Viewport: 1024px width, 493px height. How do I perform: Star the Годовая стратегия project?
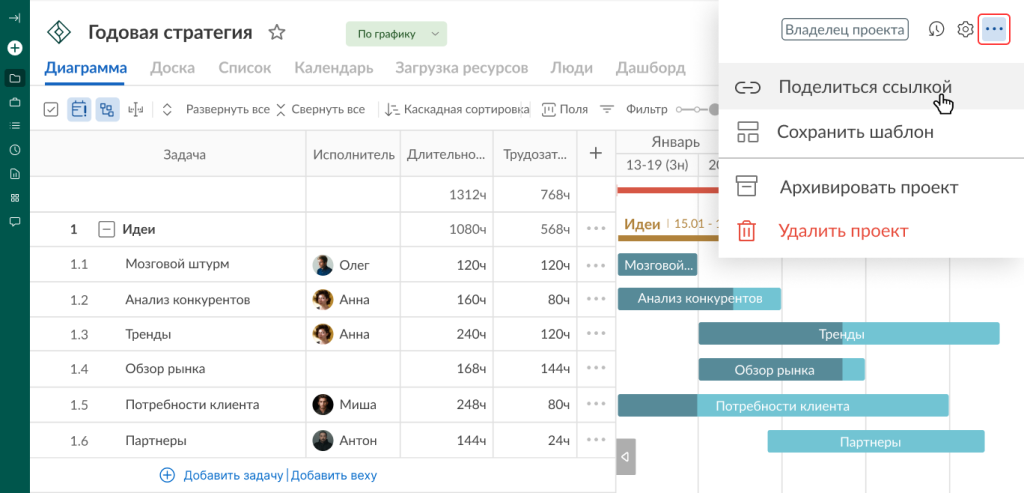(277, 33)
